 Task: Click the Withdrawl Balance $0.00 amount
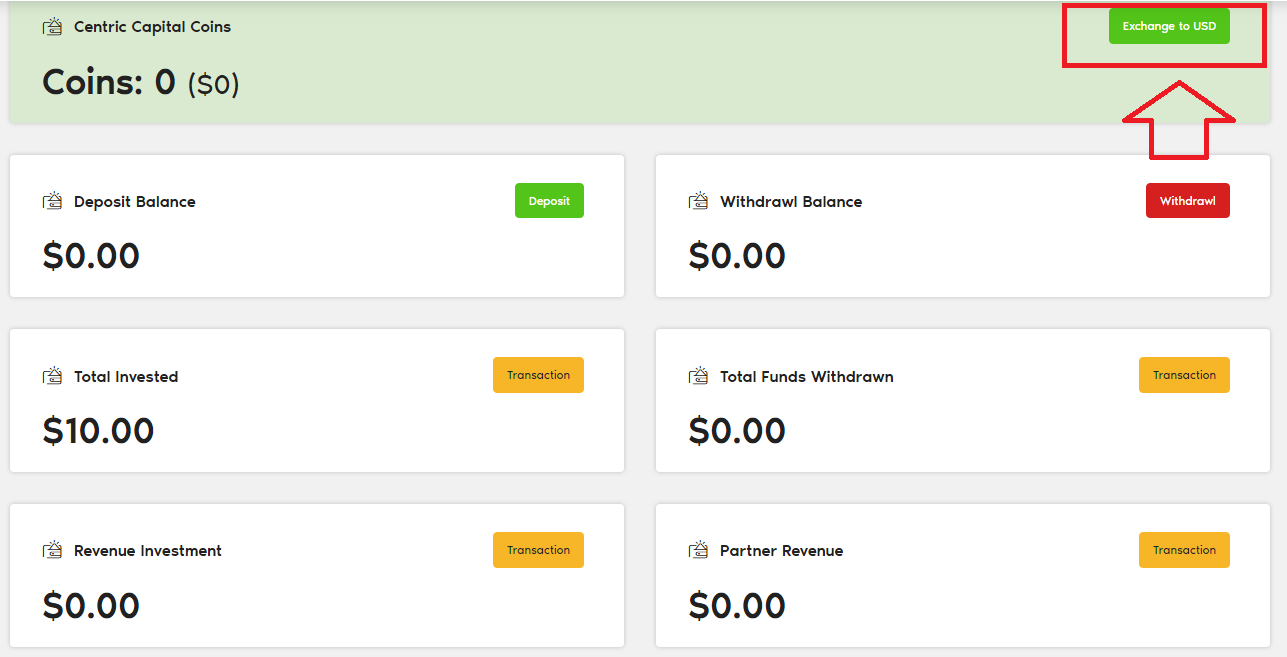tap(737, 256)
